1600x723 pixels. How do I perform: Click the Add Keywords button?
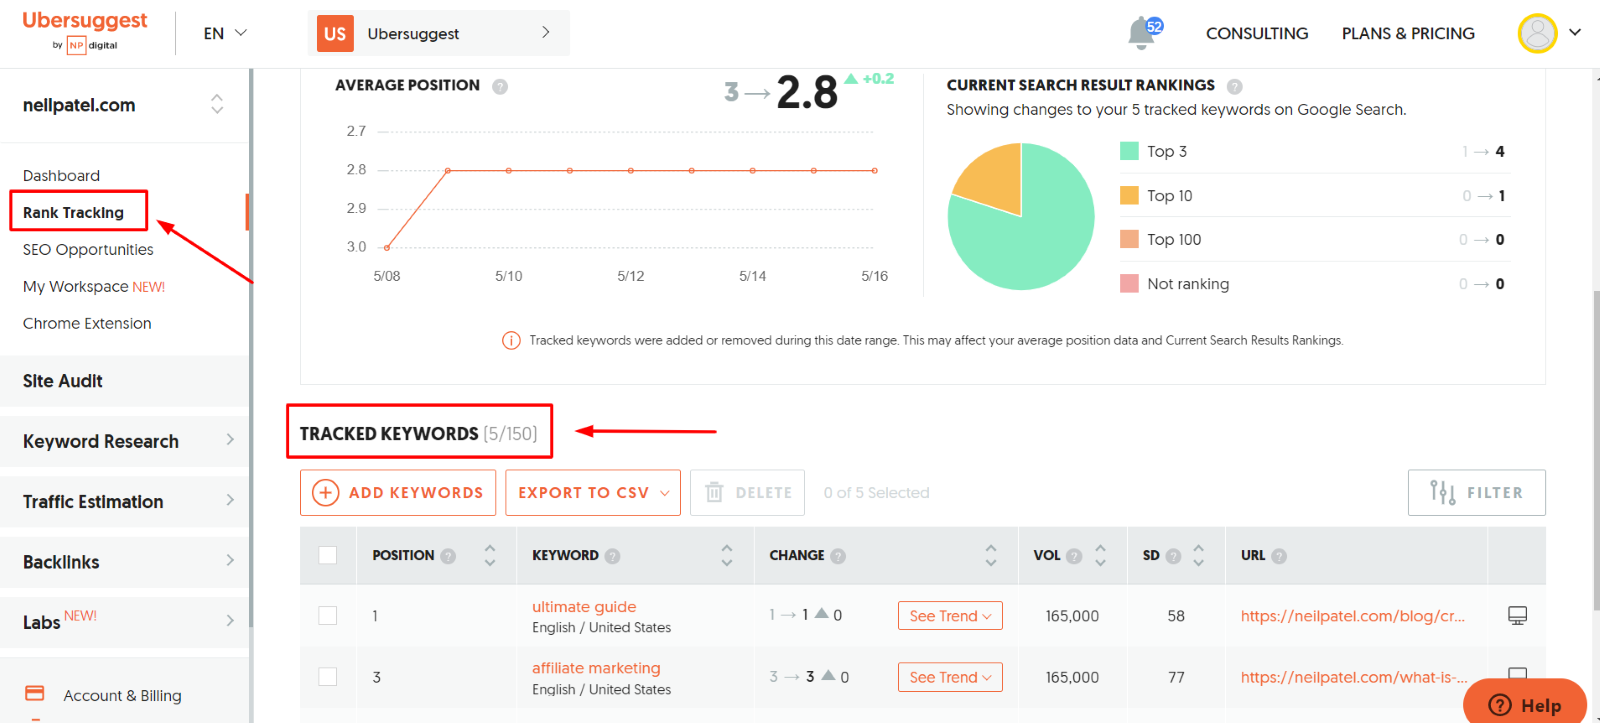(398, 493)
